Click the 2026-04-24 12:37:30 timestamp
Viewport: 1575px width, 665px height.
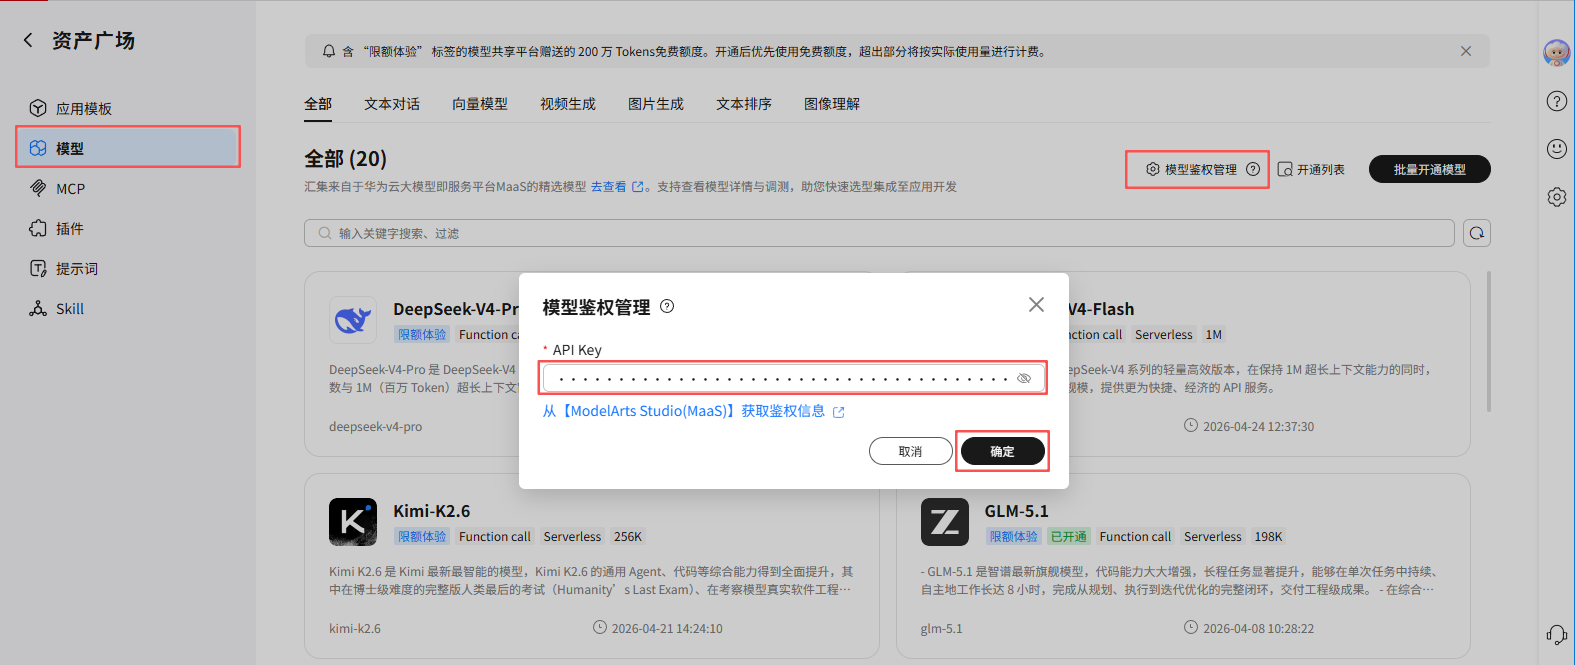tap(1258, 426)
